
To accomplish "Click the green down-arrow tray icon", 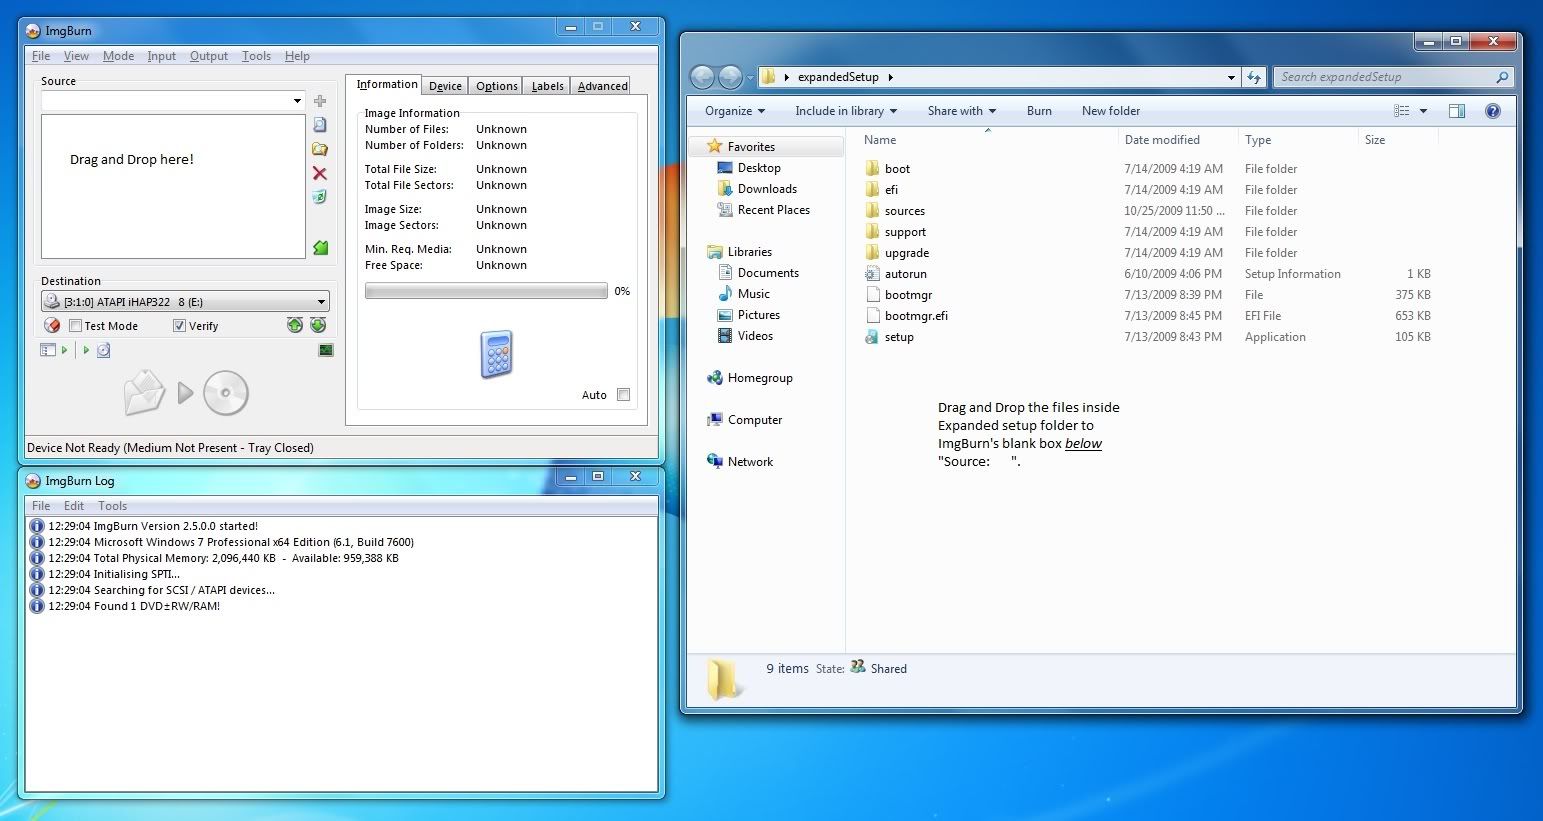I will (318, 325).
